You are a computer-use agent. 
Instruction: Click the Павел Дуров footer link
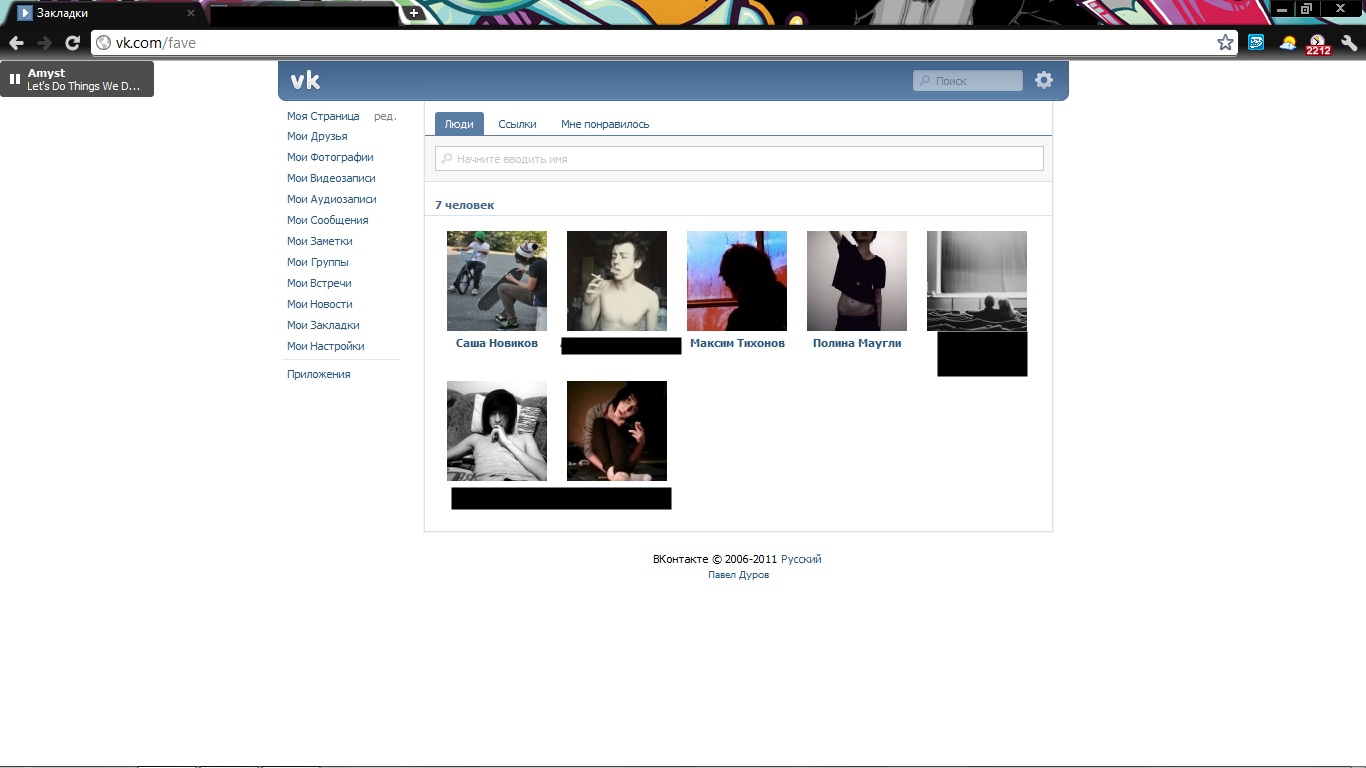click(738, 575)
